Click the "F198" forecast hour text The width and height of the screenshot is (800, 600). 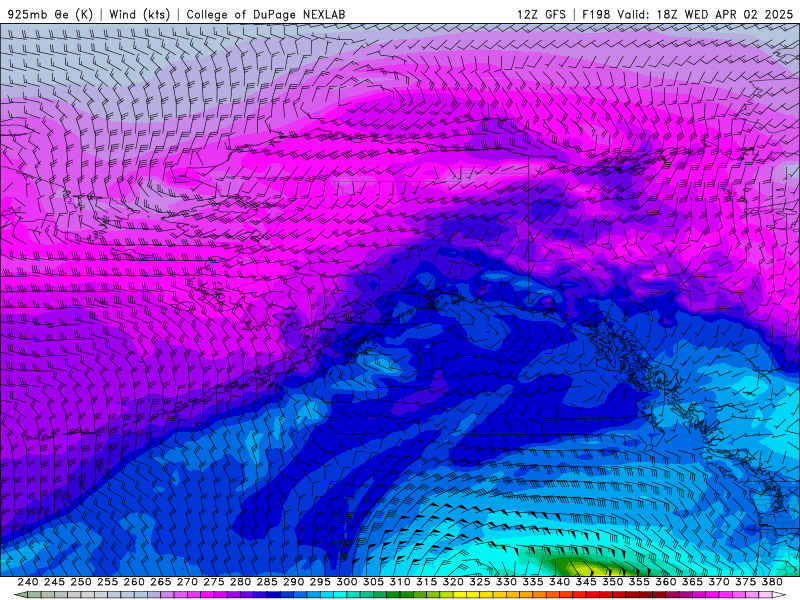click(596, 14)
